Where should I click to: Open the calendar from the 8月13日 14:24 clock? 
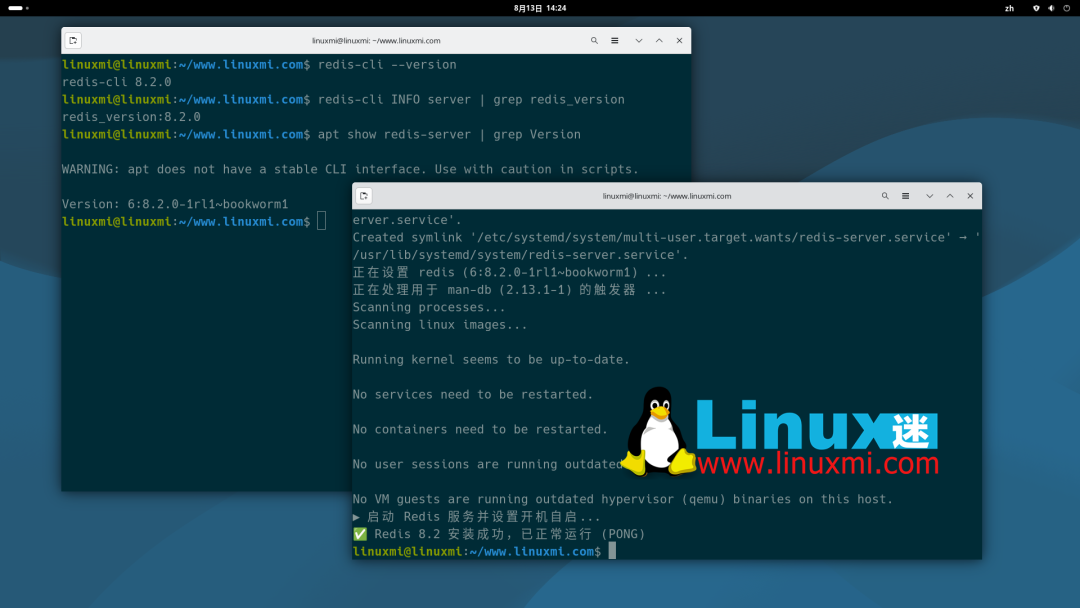point(540,8)
